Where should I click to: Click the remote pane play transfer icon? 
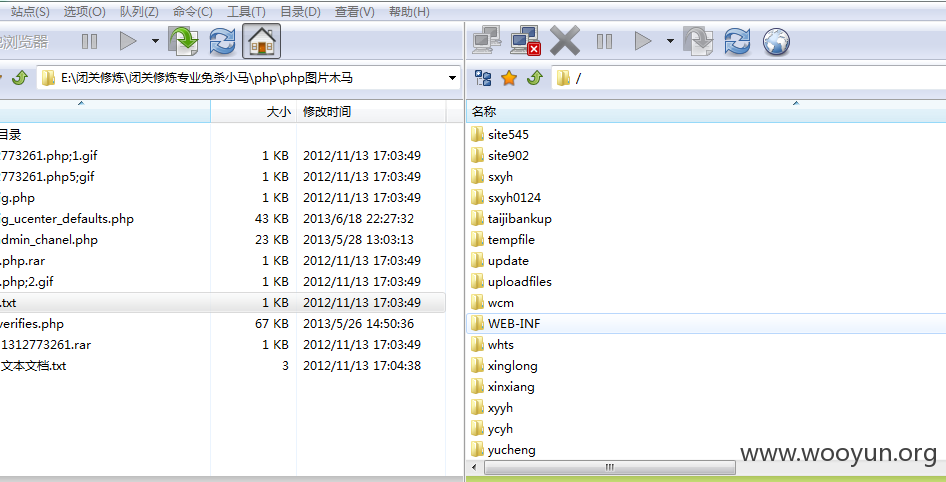[643, 42]
